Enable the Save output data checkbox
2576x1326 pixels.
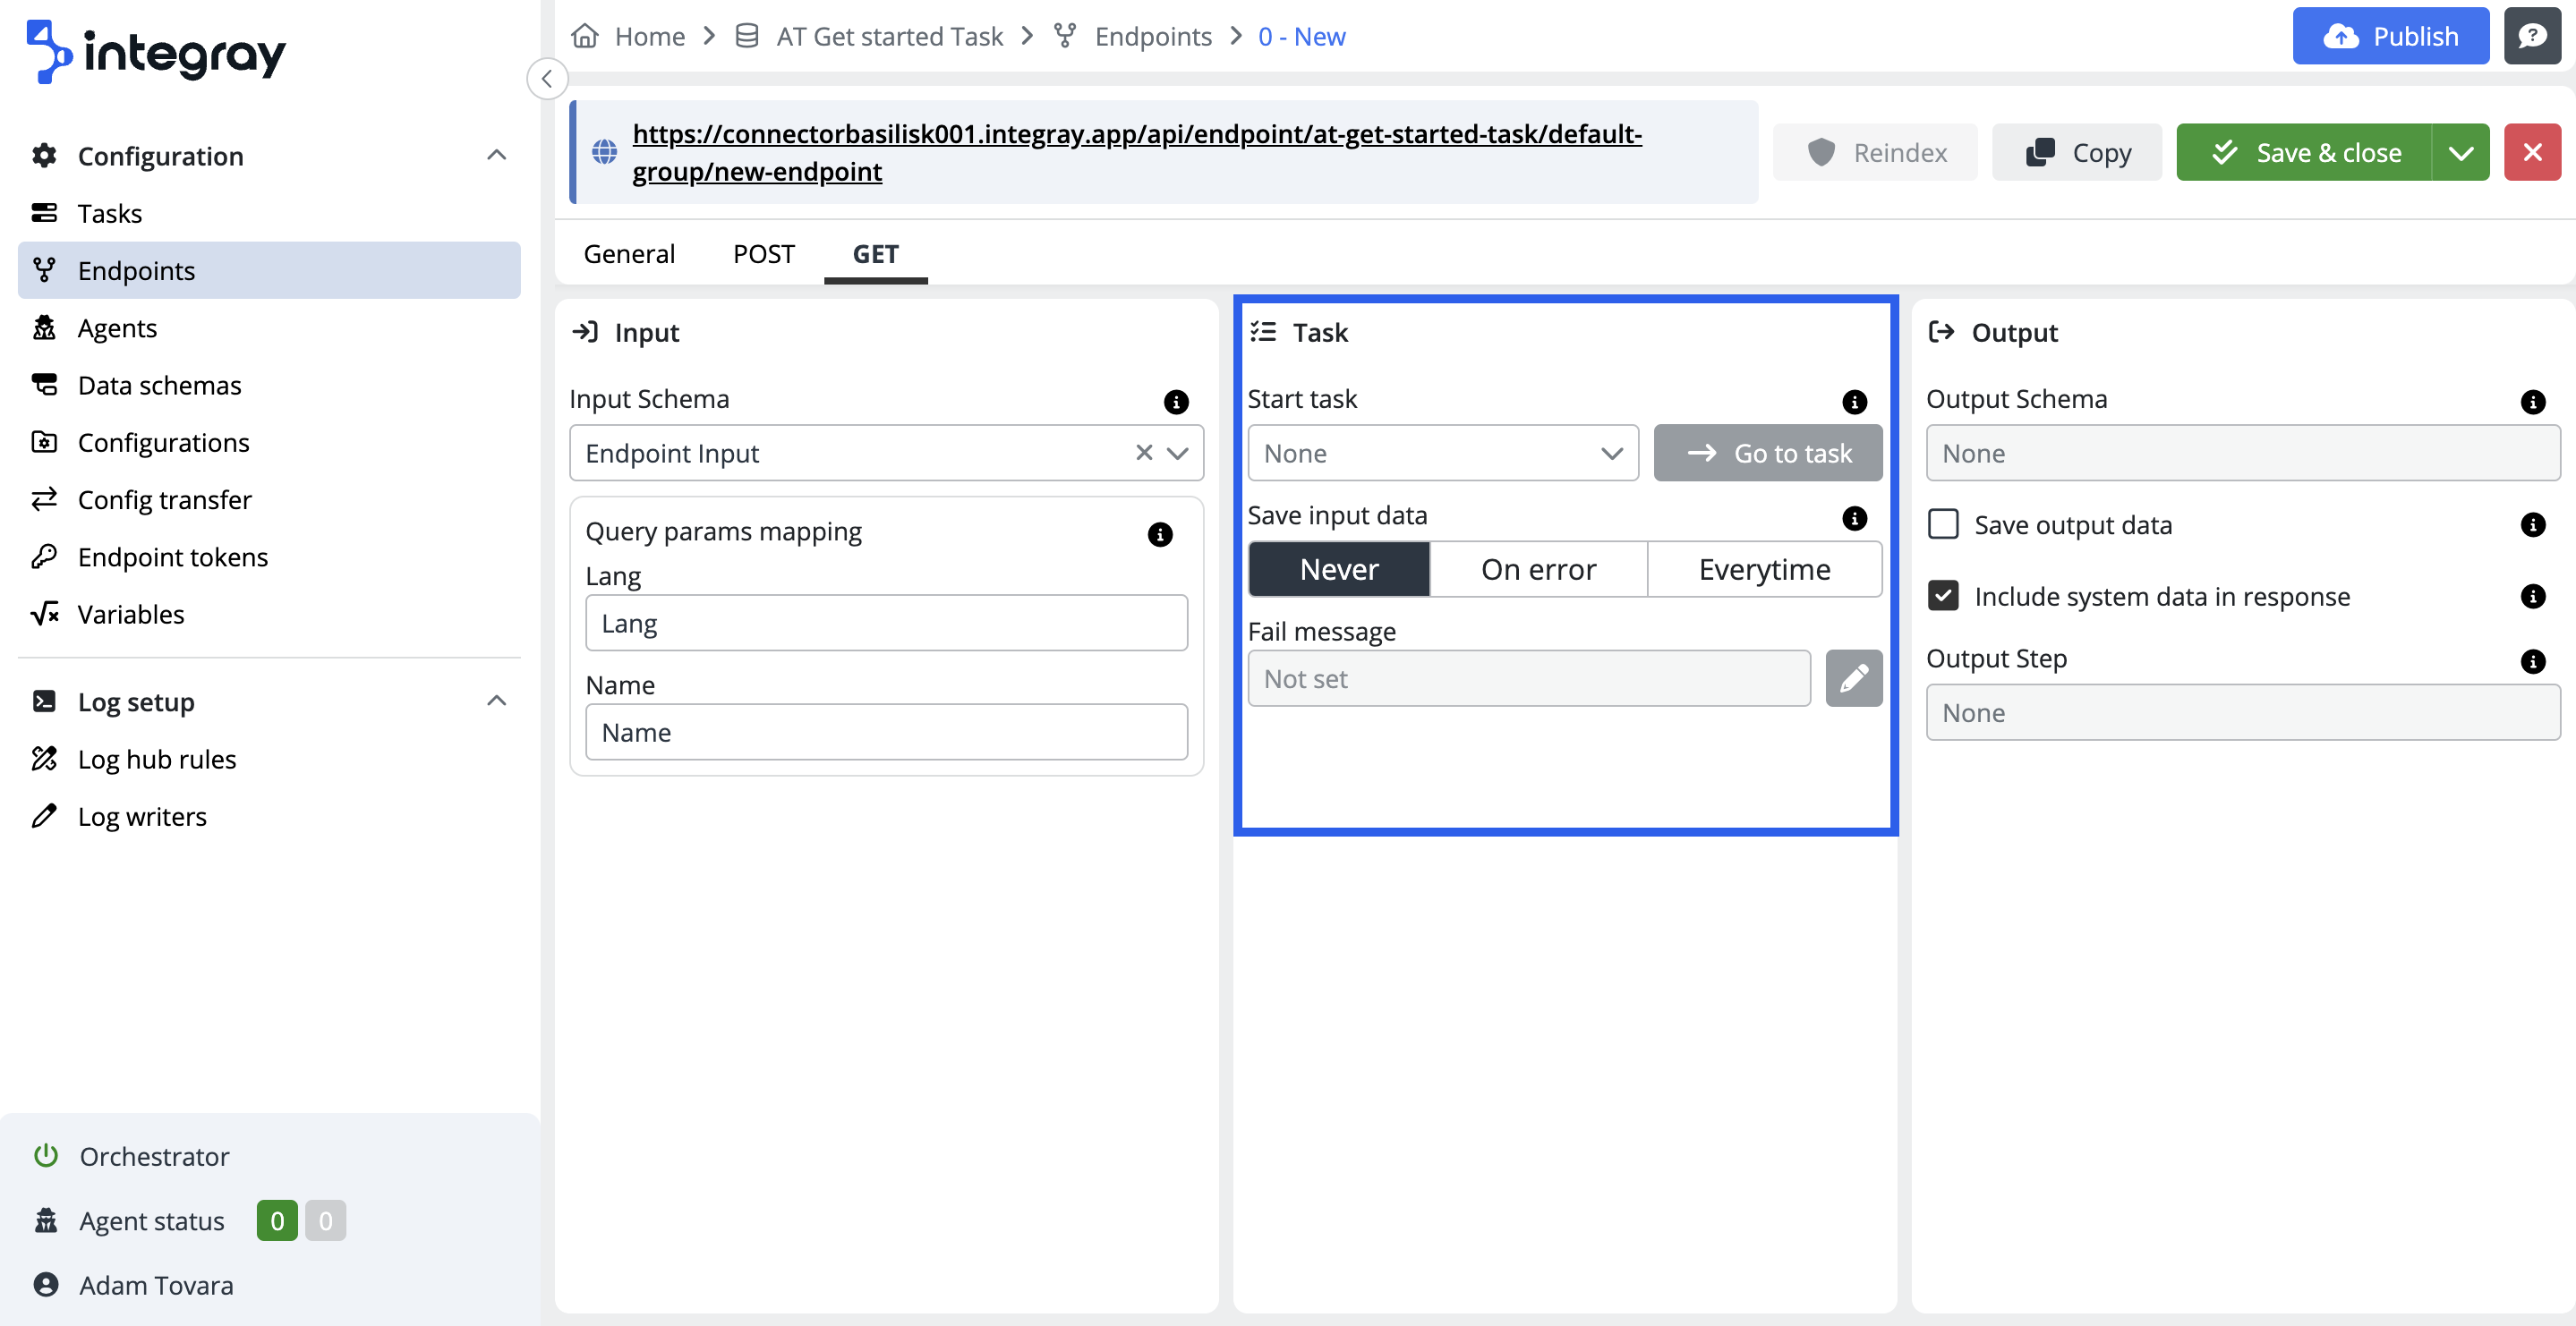[1942, 524]
